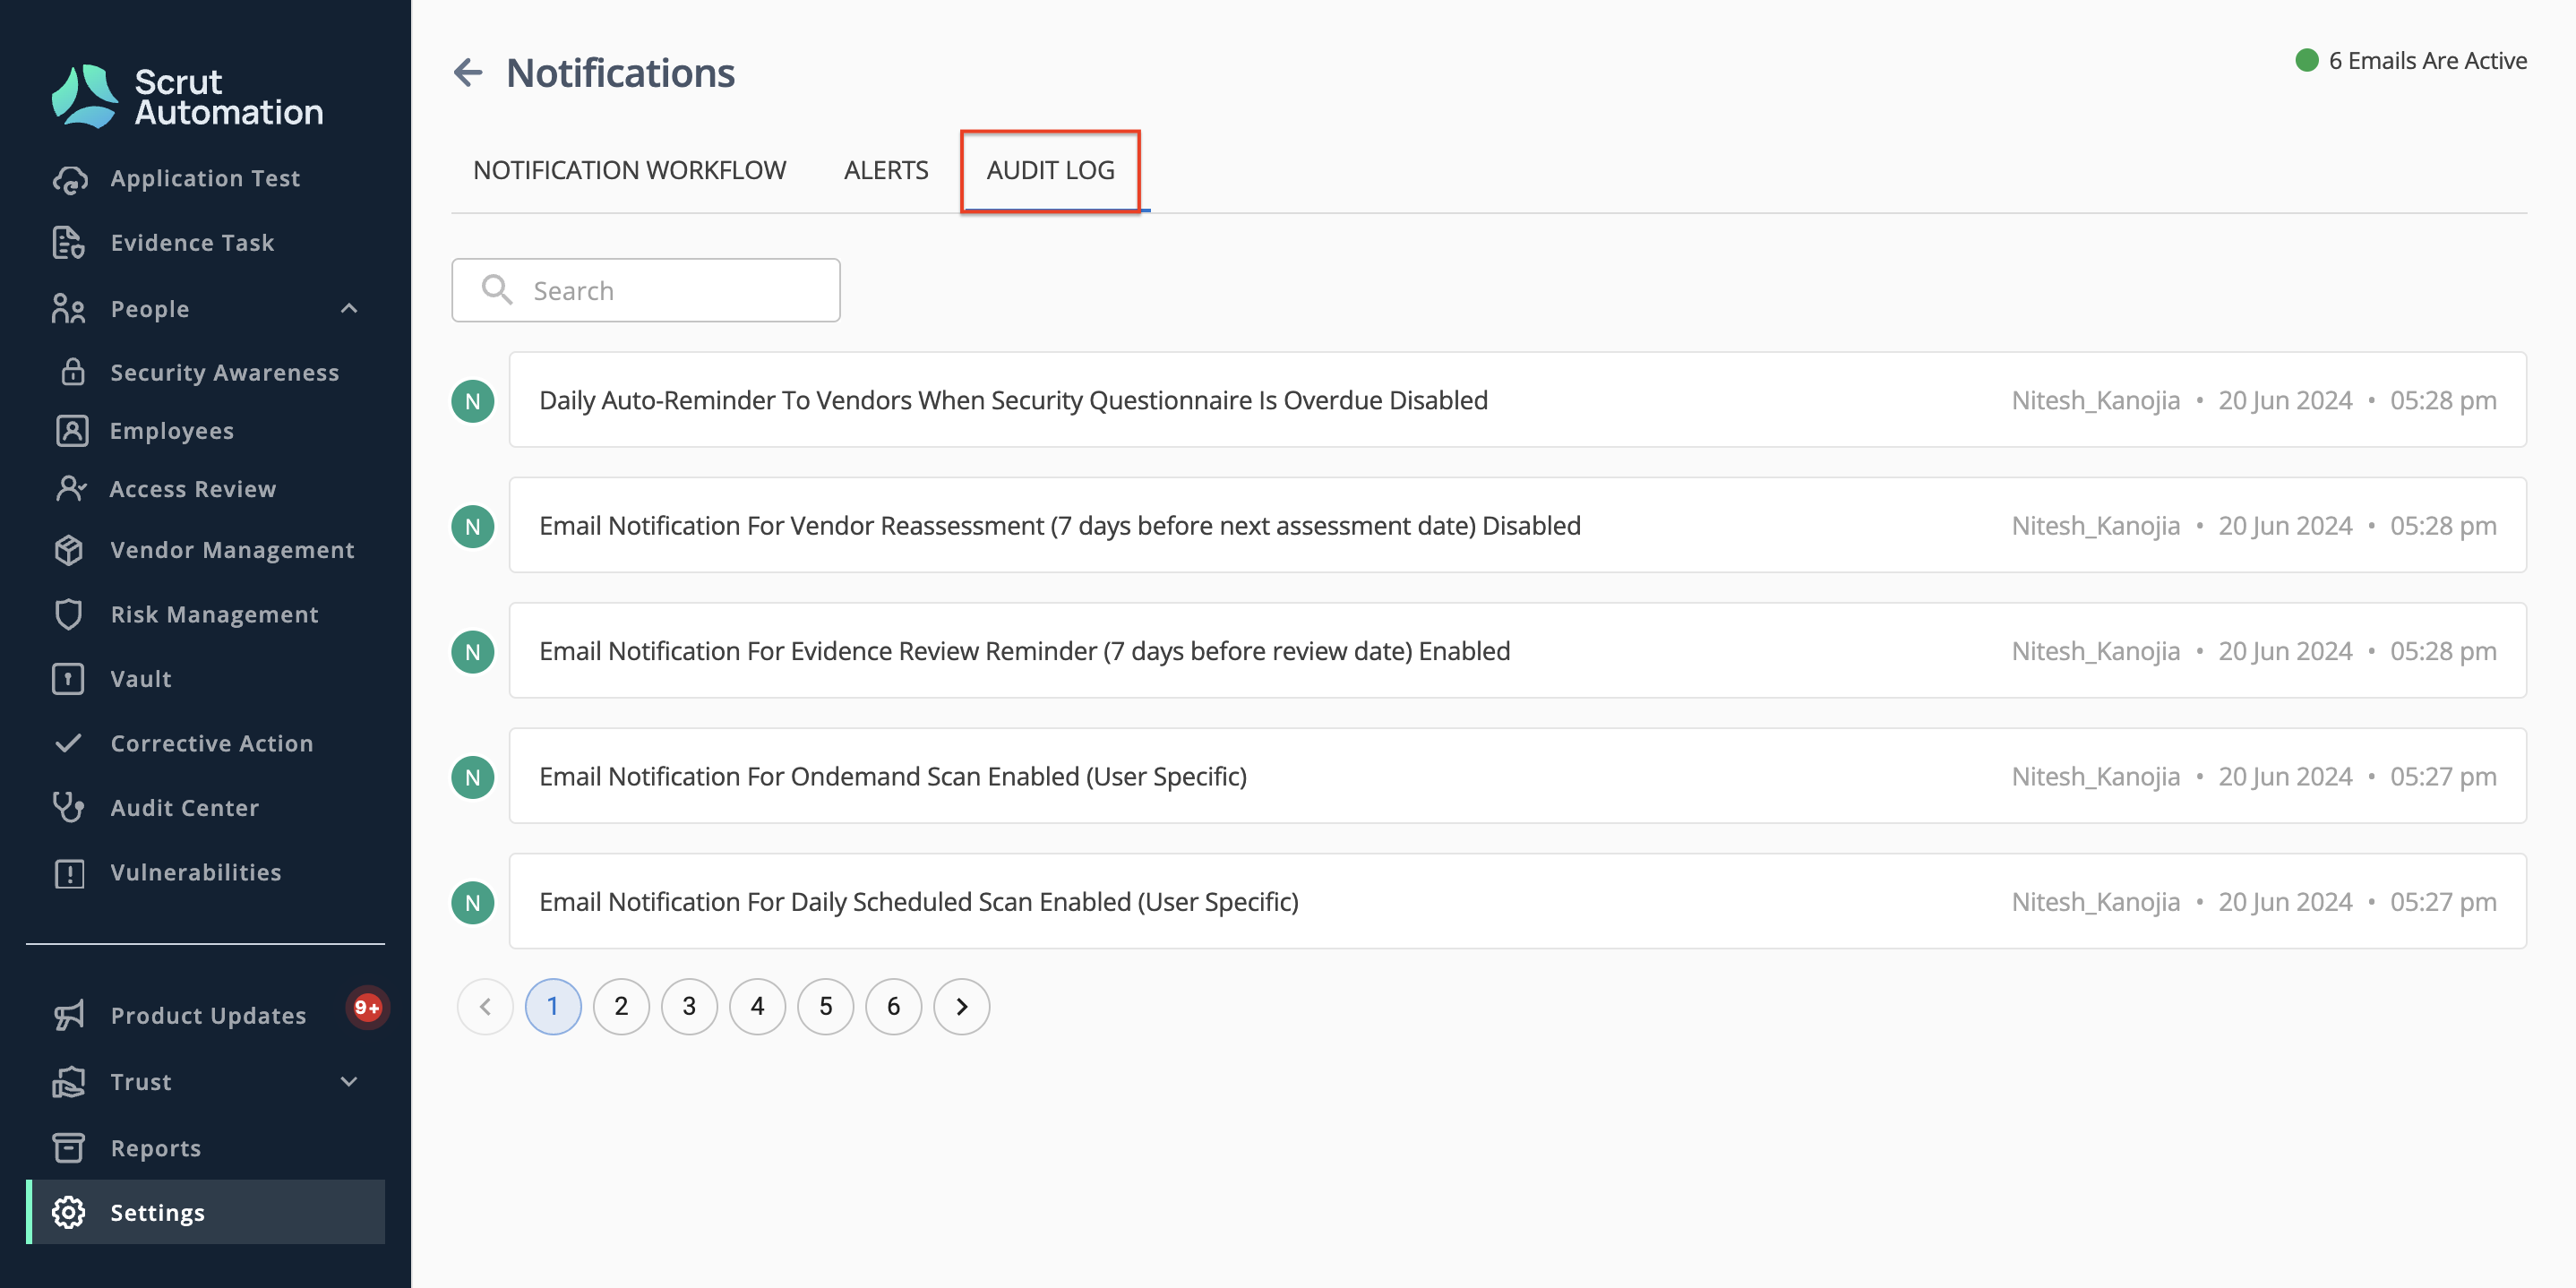
Task: Click 20 Jun 2024 on Evidence Review row
Action: tap(2285, 651)
